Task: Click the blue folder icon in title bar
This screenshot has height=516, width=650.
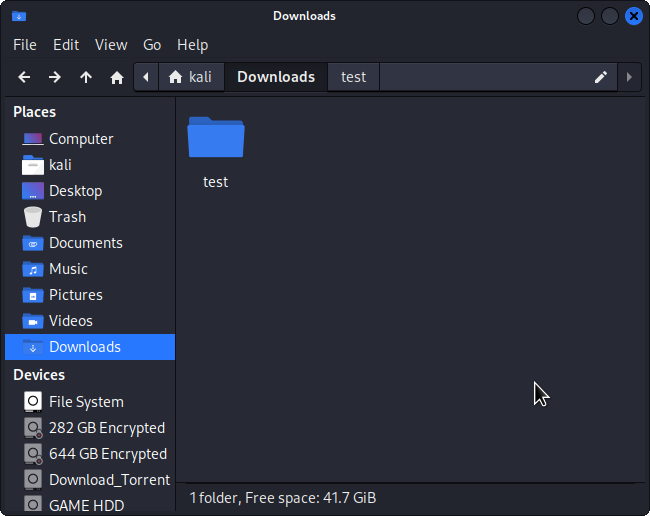Action: 19,16
